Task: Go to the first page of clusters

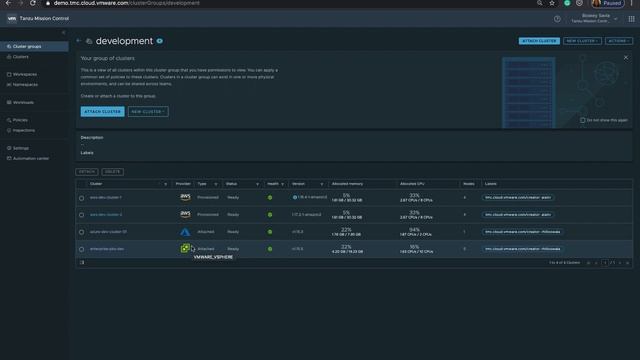Action: pyautogui.click(x=588, y=263)
